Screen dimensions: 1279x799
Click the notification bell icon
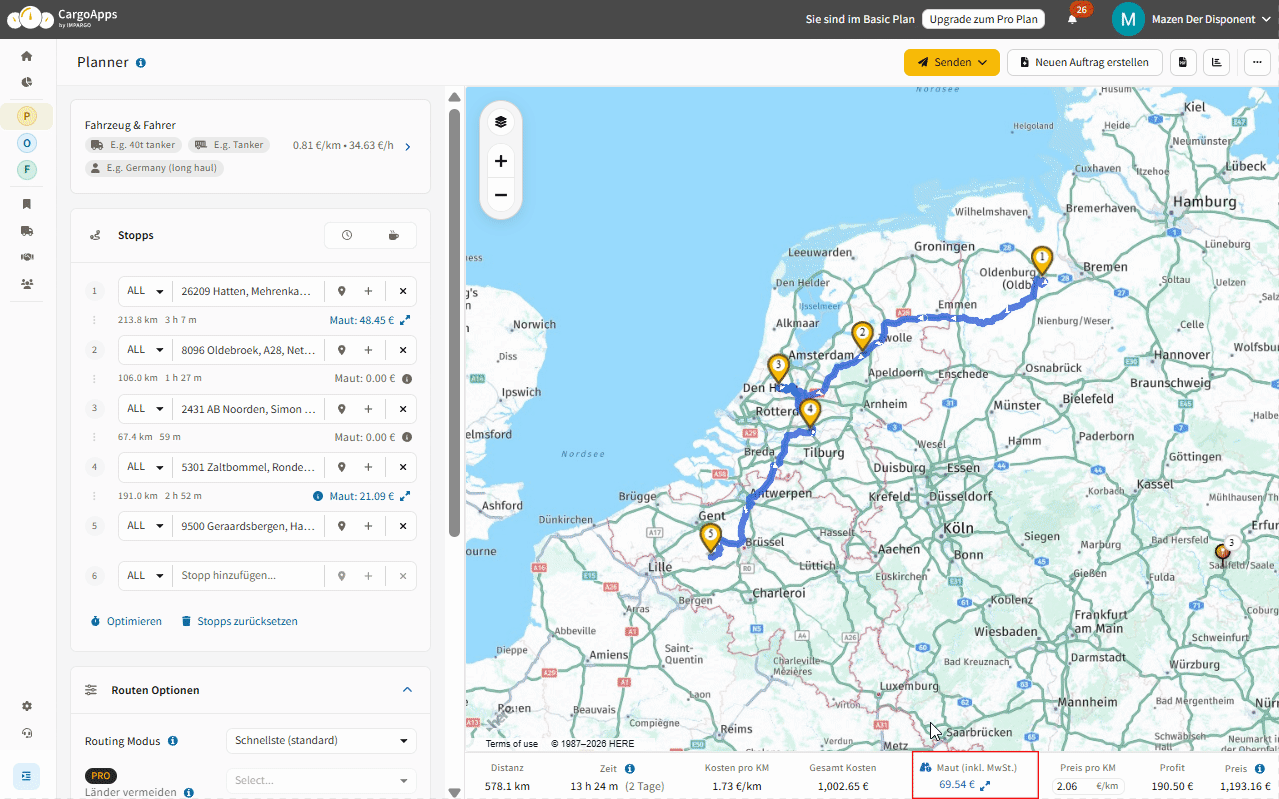coord(1072,19)
